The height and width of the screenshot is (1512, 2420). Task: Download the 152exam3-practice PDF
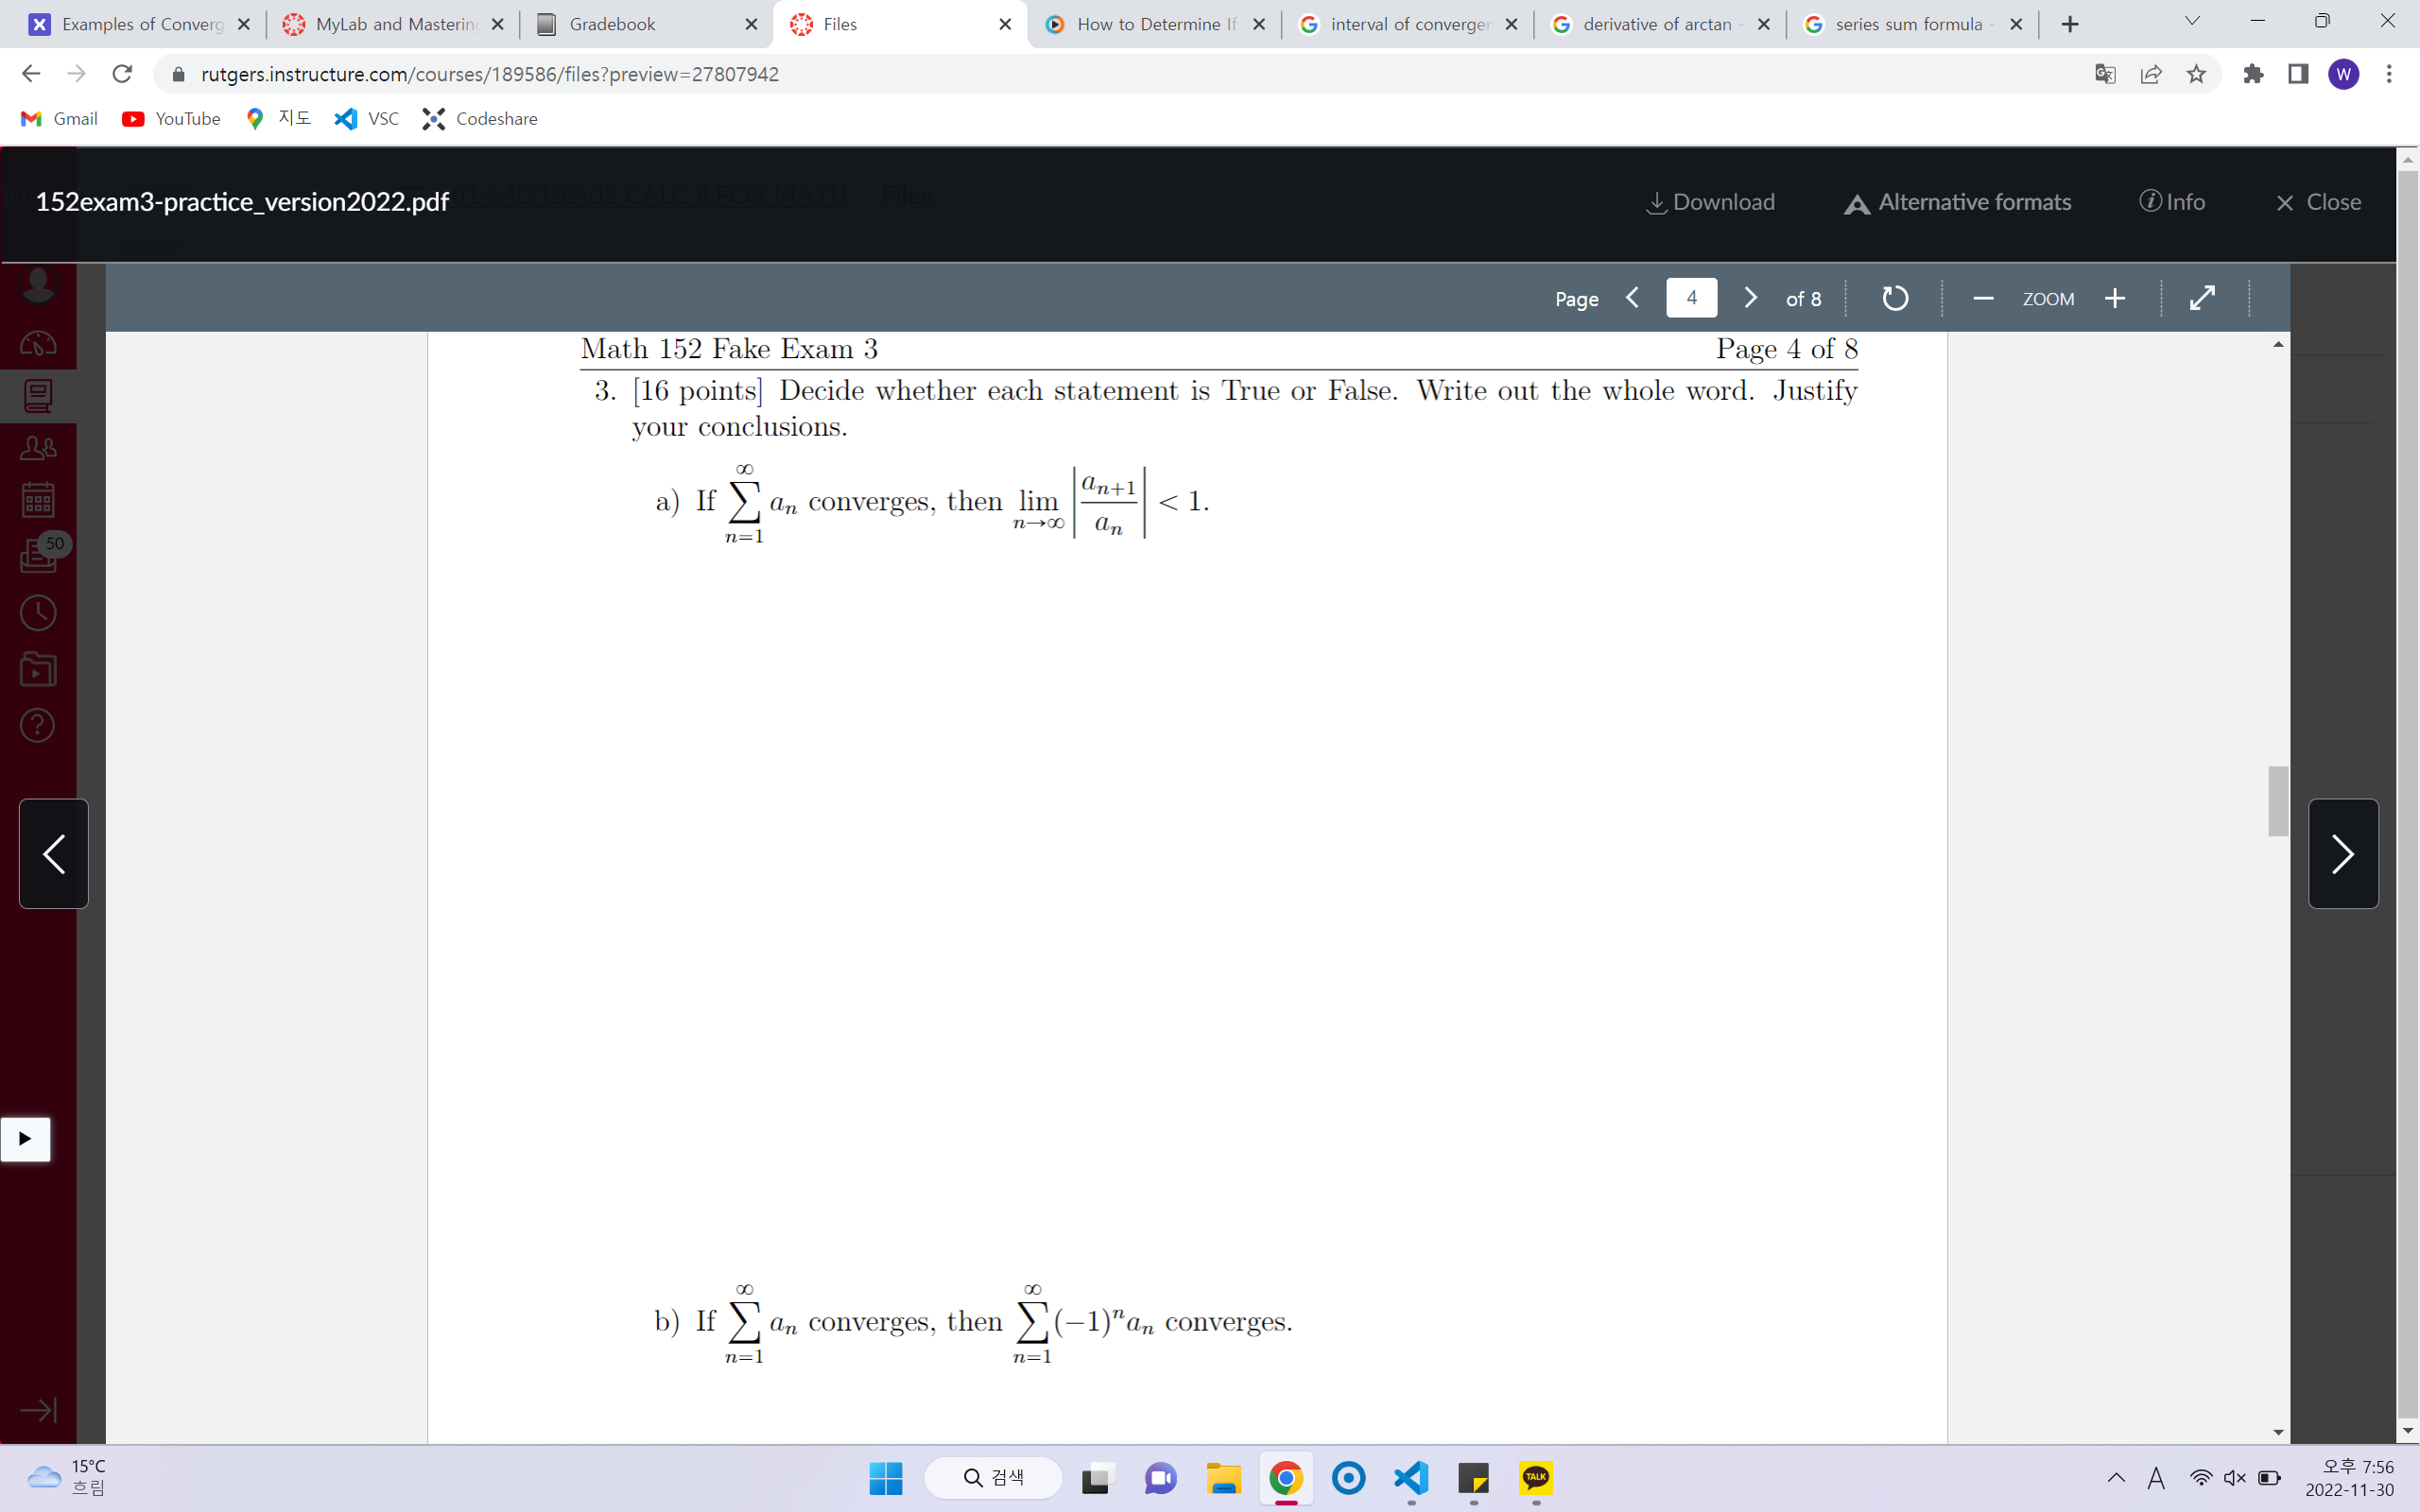(1710, 201)
